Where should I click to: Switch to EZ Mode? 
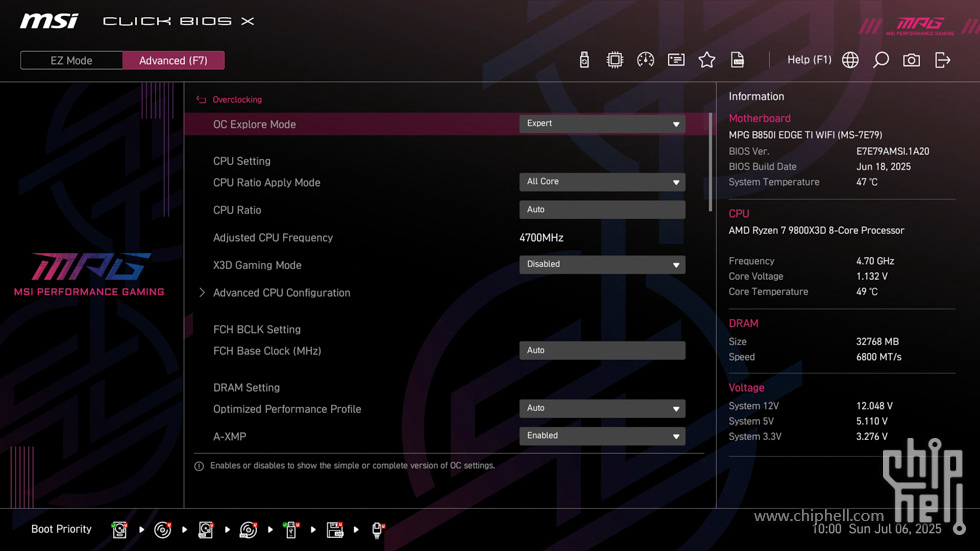point(71,61)
